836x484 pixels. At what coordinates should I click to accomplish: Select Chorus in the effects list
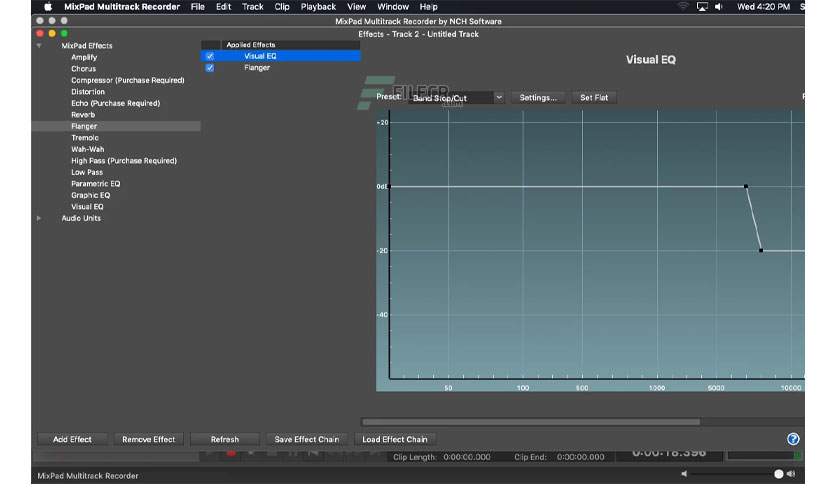(x=84, y=69)
